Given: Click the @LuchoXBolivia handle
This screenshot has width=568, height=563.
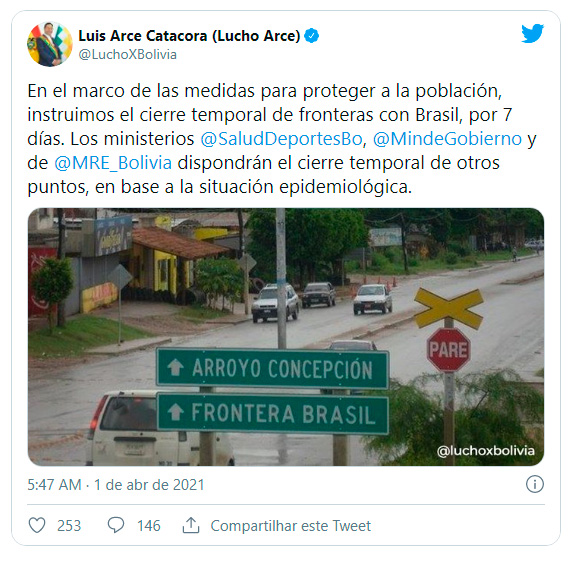Looking at the screenshot, I should point(128,54).
